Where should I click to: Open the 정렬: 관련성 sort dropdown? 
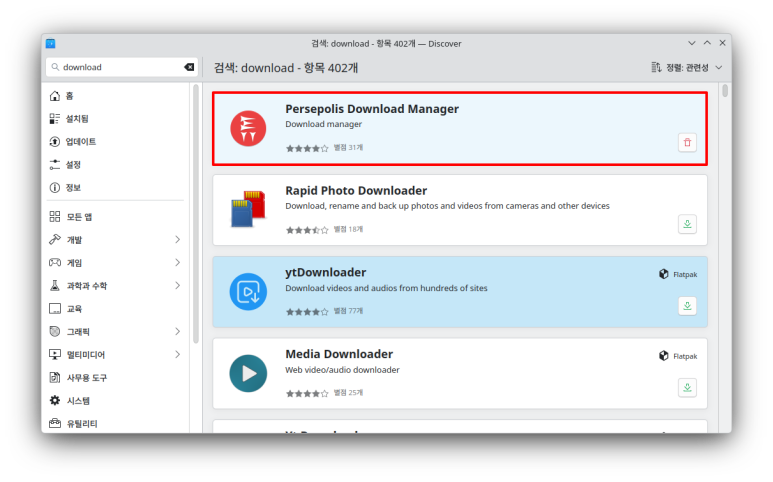click(687, 68)
